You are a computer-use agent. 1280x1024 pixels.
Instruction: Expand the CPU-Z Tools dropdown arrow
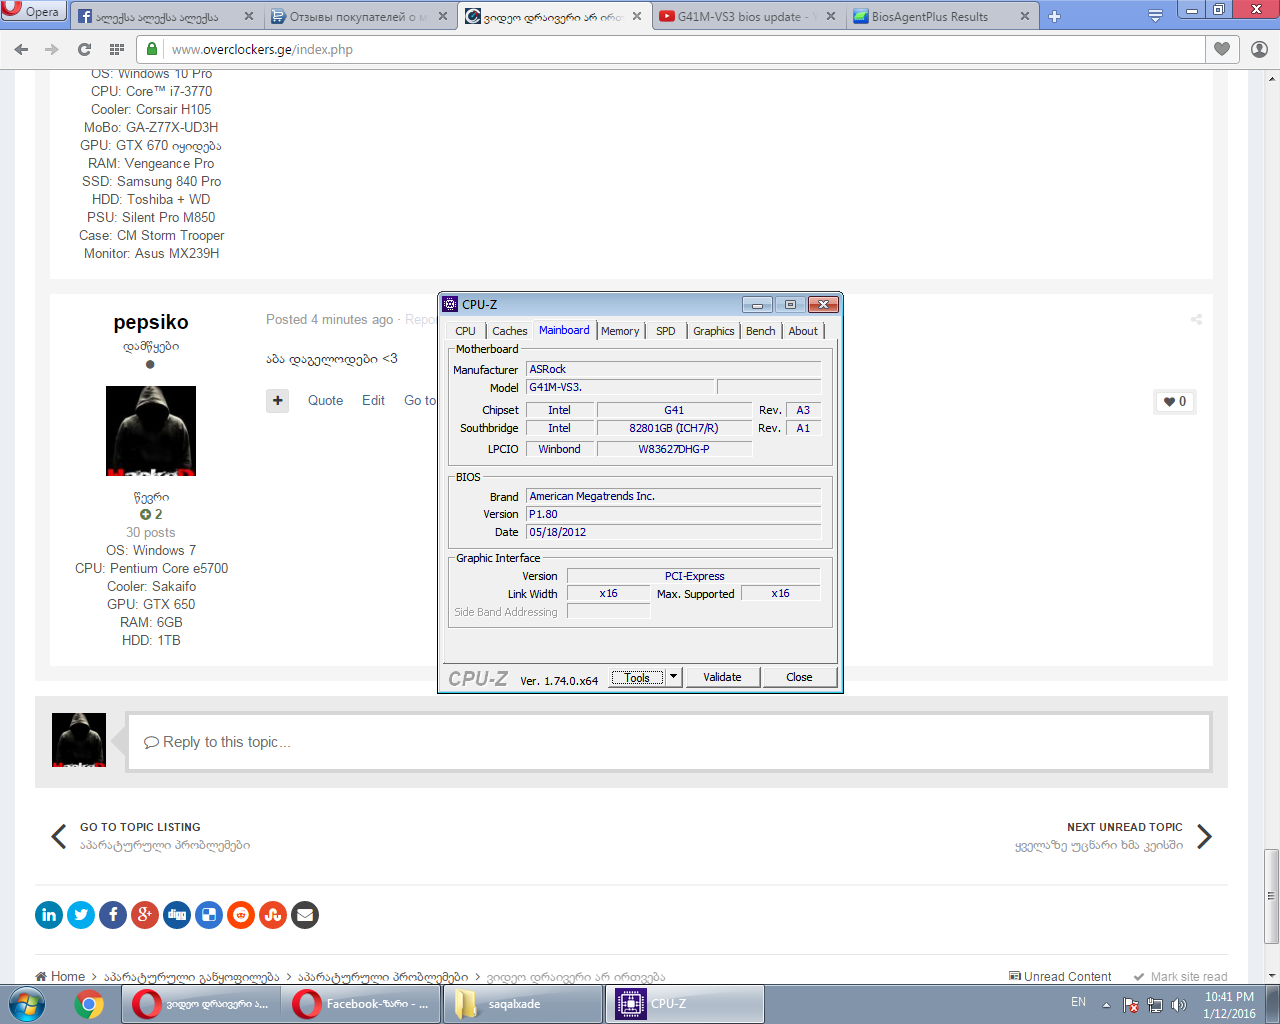(674, 677)
